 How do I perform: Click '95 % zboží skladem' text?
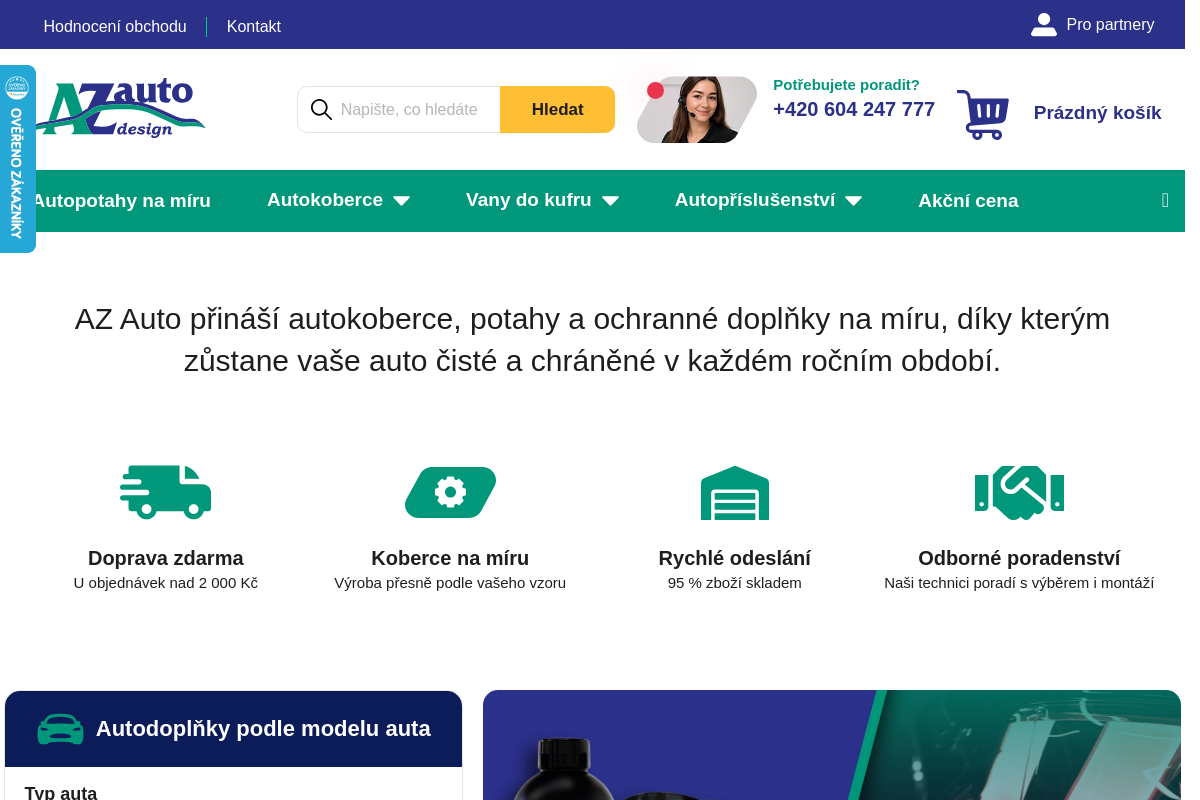pyautogui.click(x=735, y=583)
